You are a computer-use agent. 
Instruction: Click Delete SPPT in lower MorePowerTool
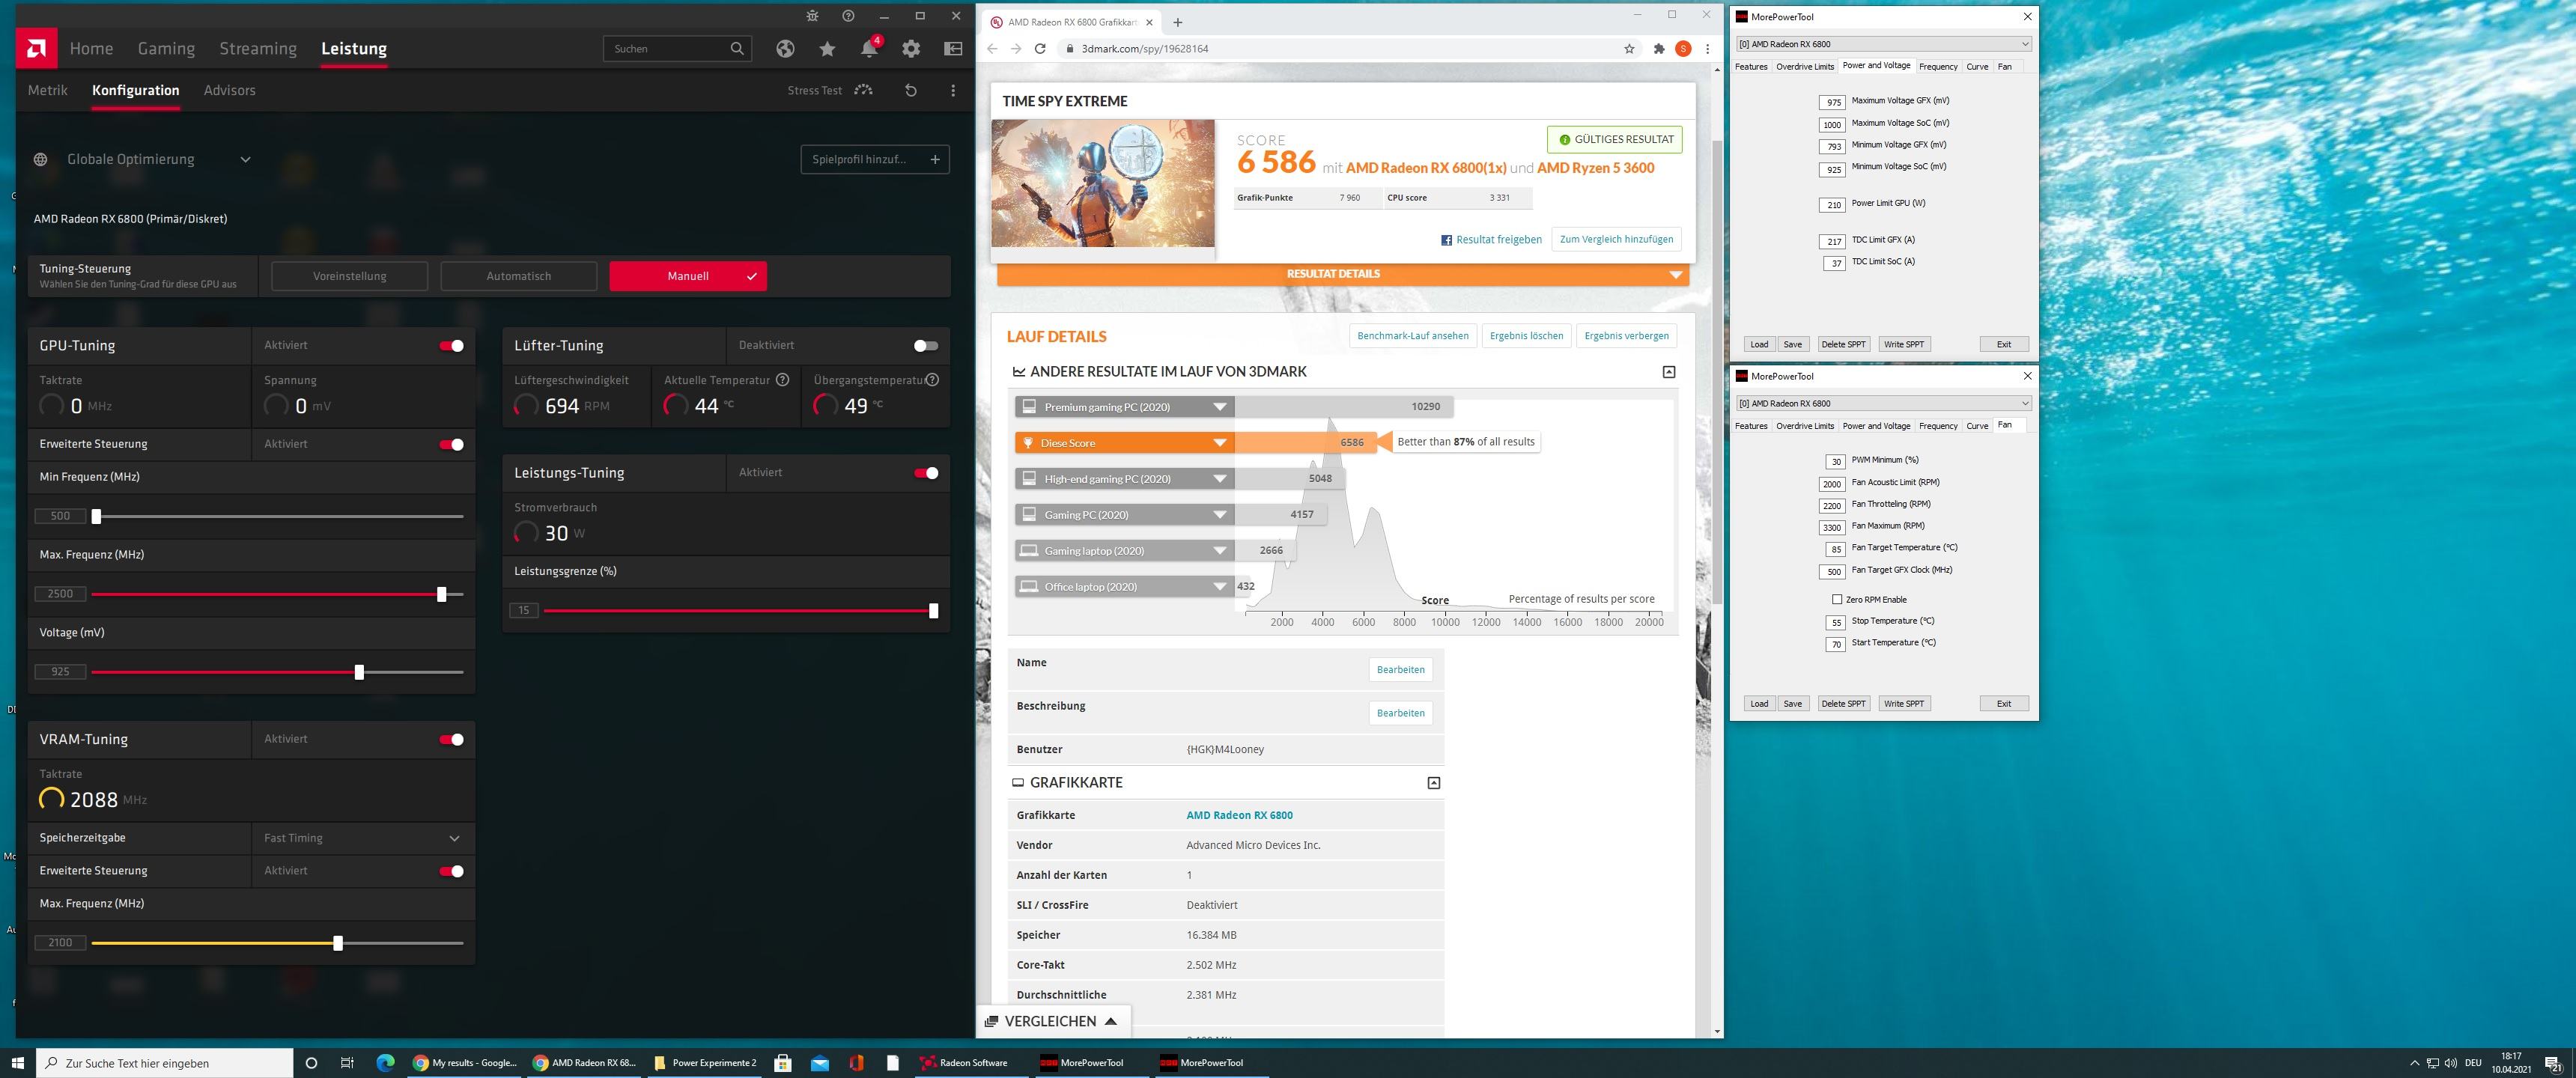[1843, 703]
